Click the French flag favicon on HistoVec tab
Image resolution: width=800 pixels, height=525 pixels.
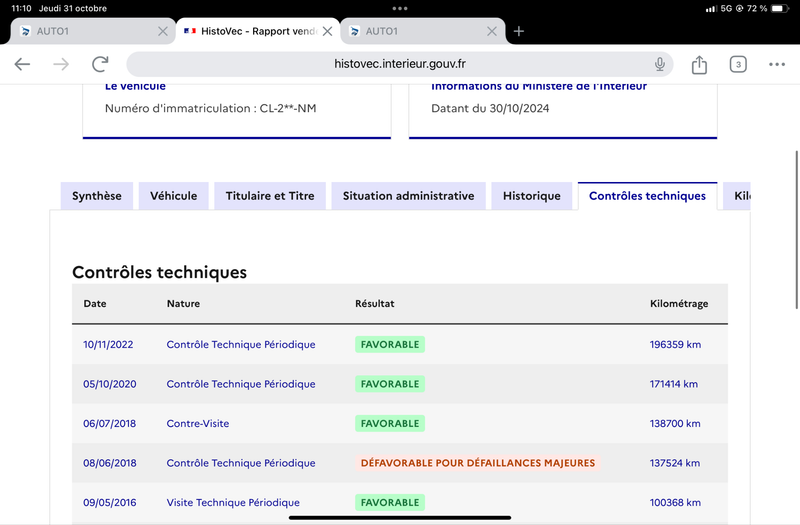190,31
